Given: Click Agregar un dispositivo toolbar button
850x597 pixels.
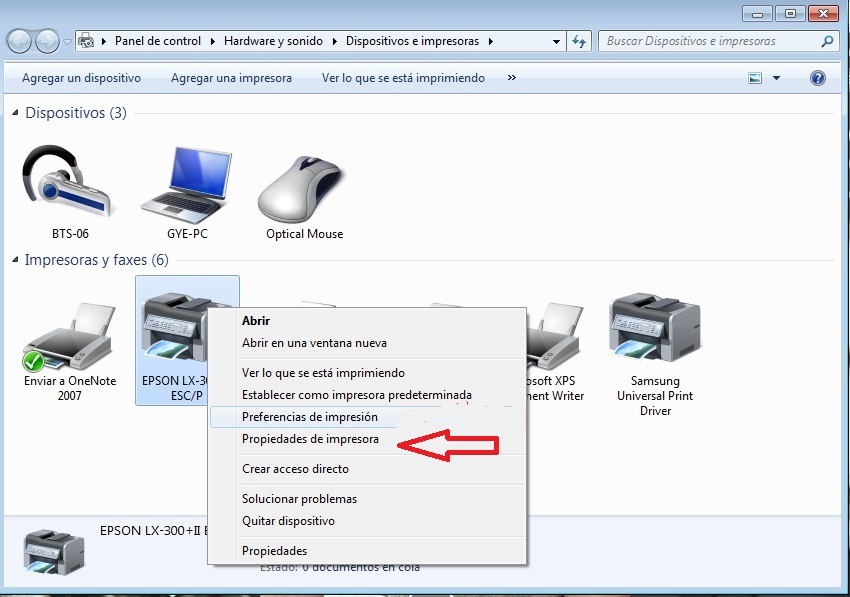Looking at the screenshot, I should click(x=81, y=78).
